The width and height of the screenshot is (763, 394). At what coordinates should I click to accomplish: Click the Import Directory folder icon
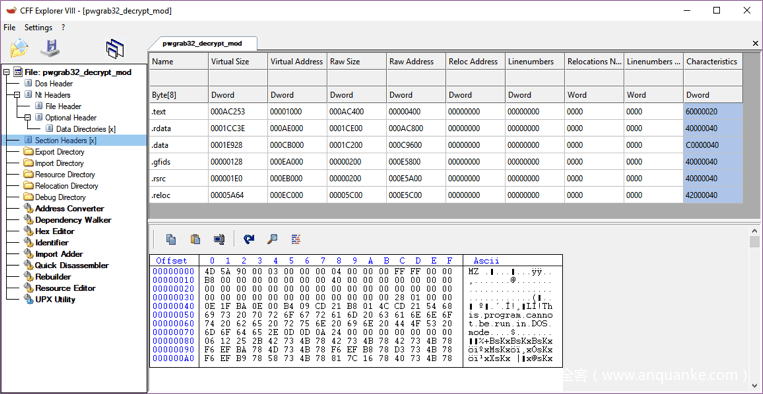tap(28, 163)
